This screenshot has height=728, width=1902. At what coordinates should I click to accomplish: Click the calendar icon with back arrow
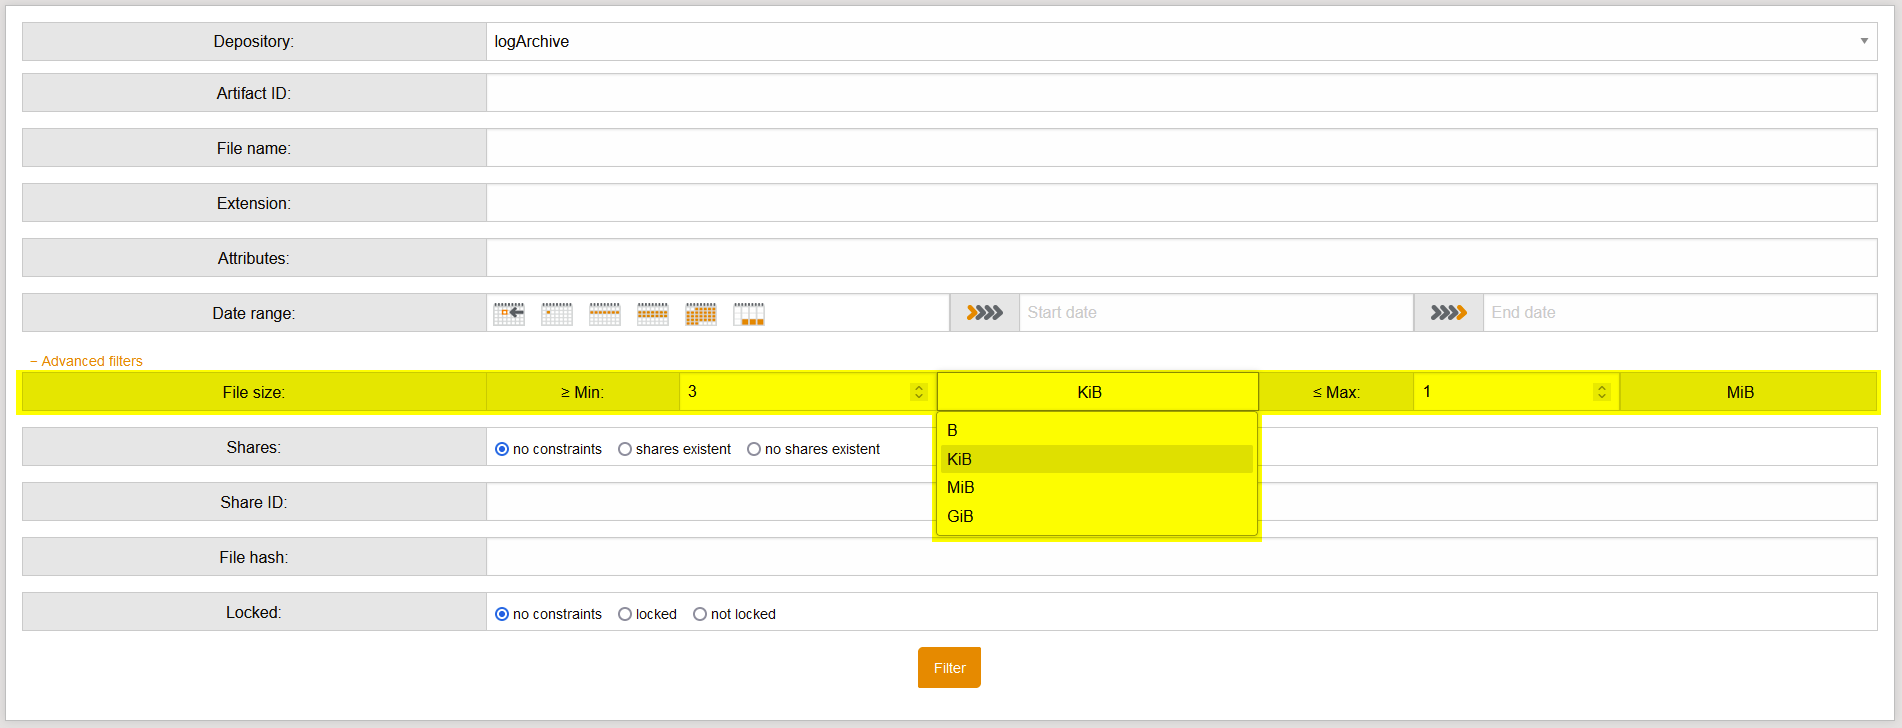tap(509, 314)
